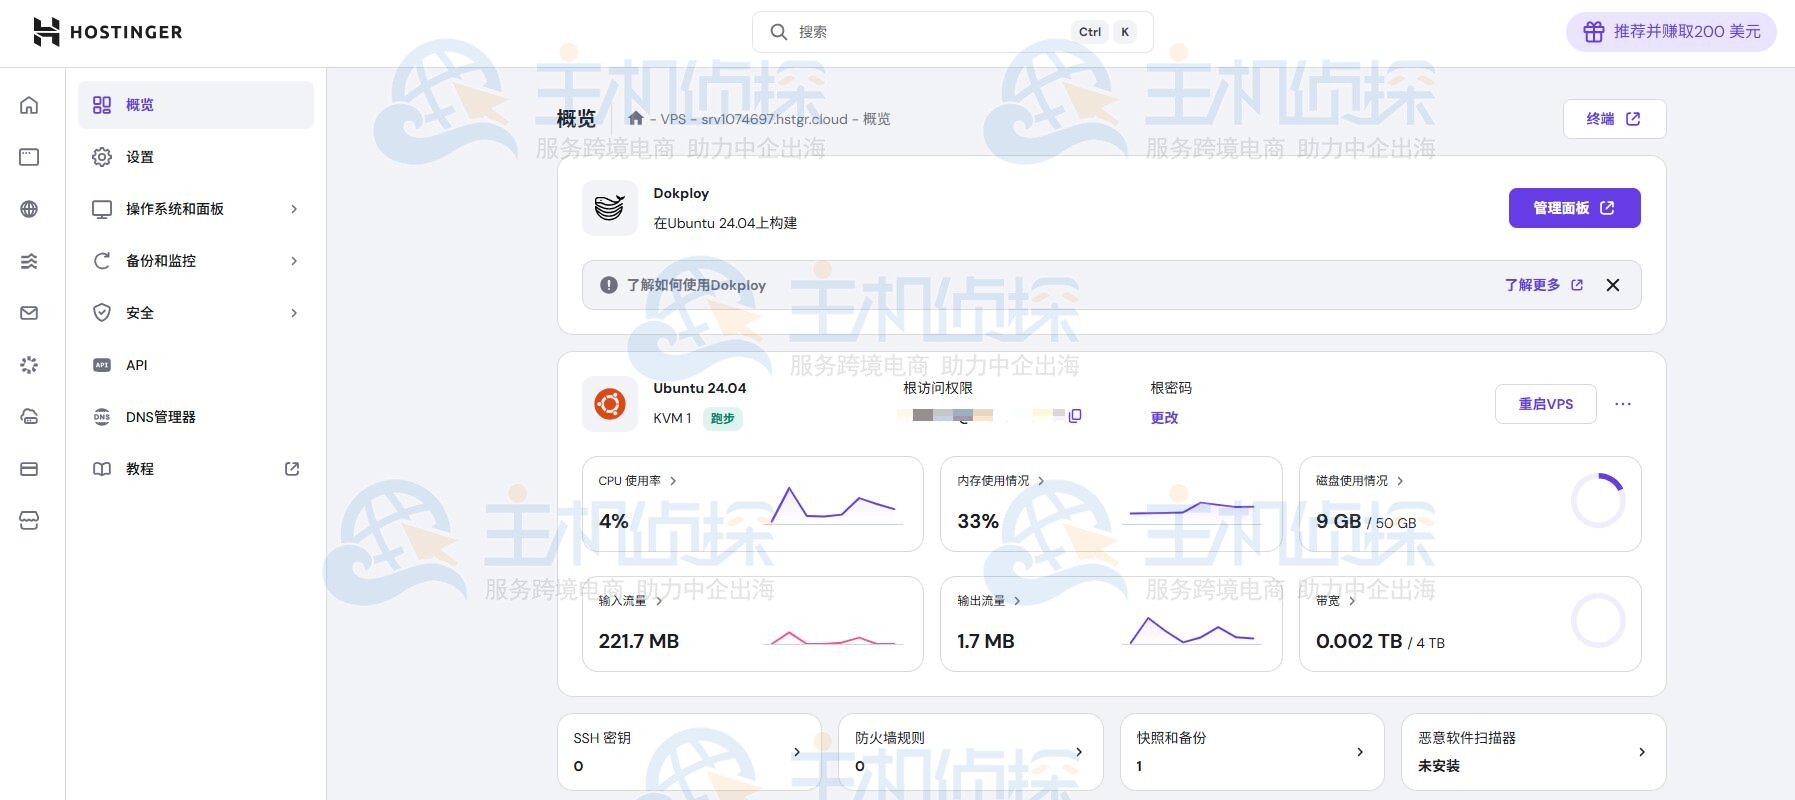Open the marketplace store icon in left rail
The width and height of the screenshot is (1795, 800).
[29, 521]
